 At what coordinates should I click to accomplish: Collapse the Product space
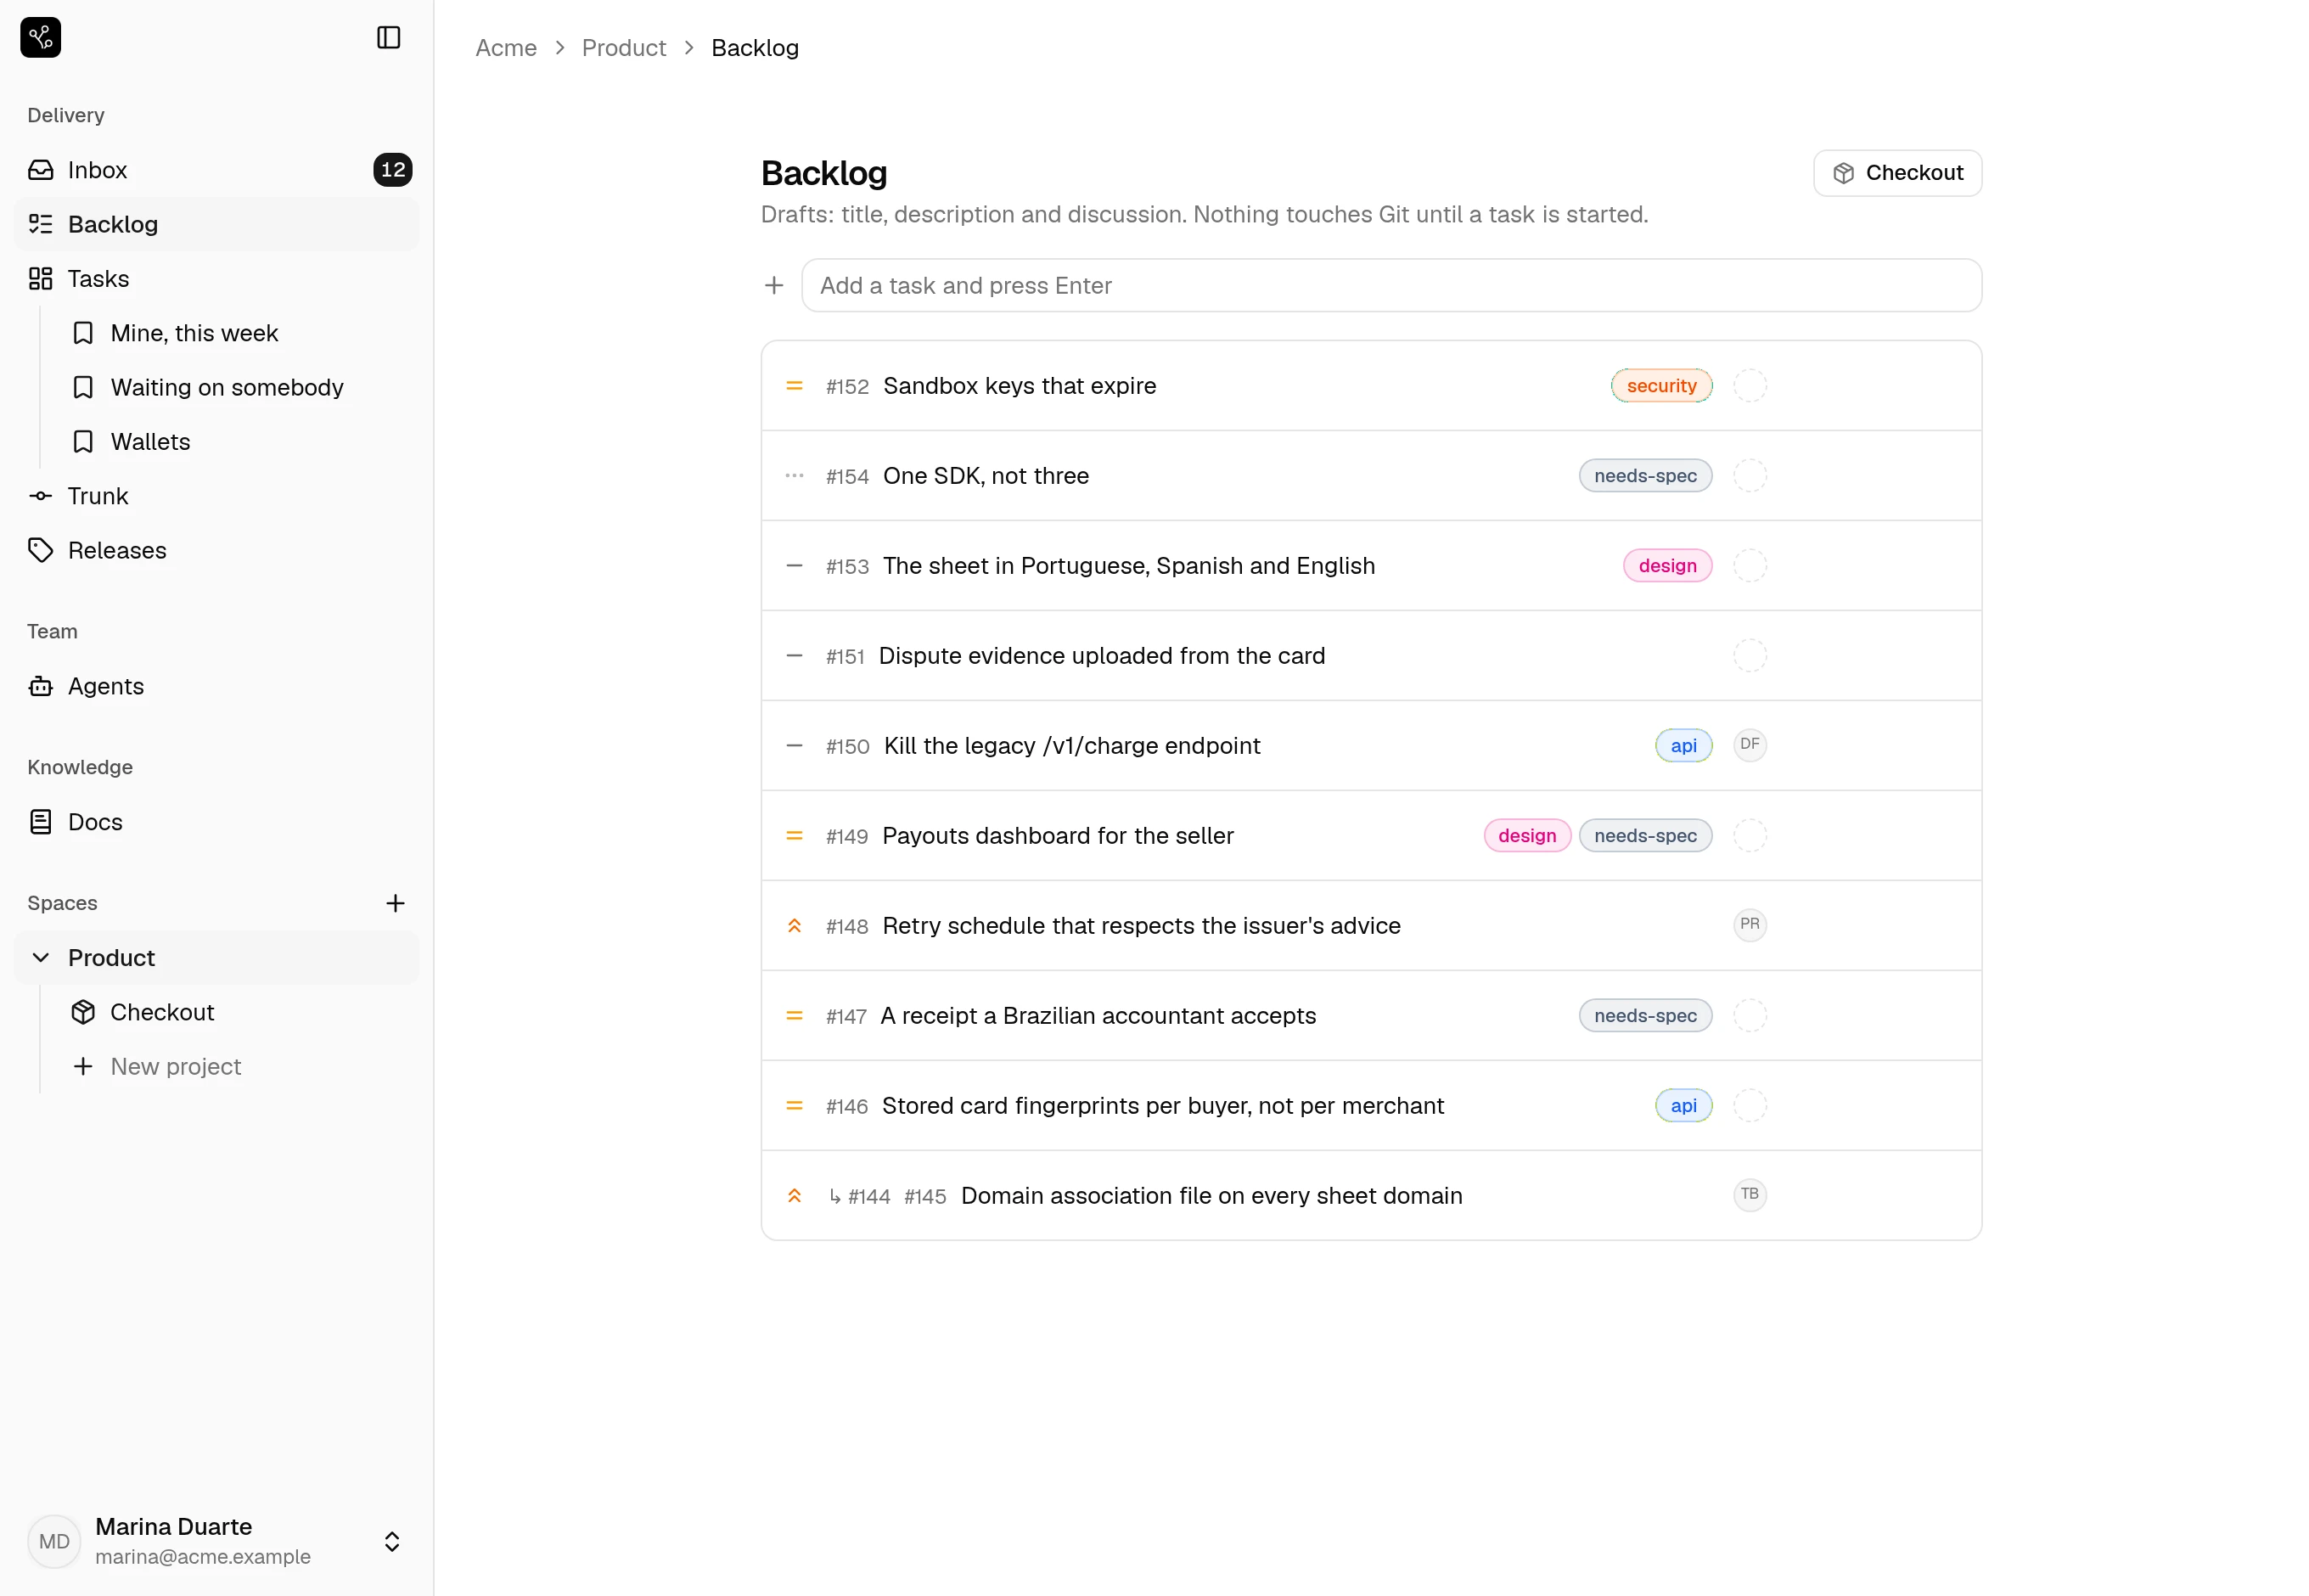coord(41,958)
